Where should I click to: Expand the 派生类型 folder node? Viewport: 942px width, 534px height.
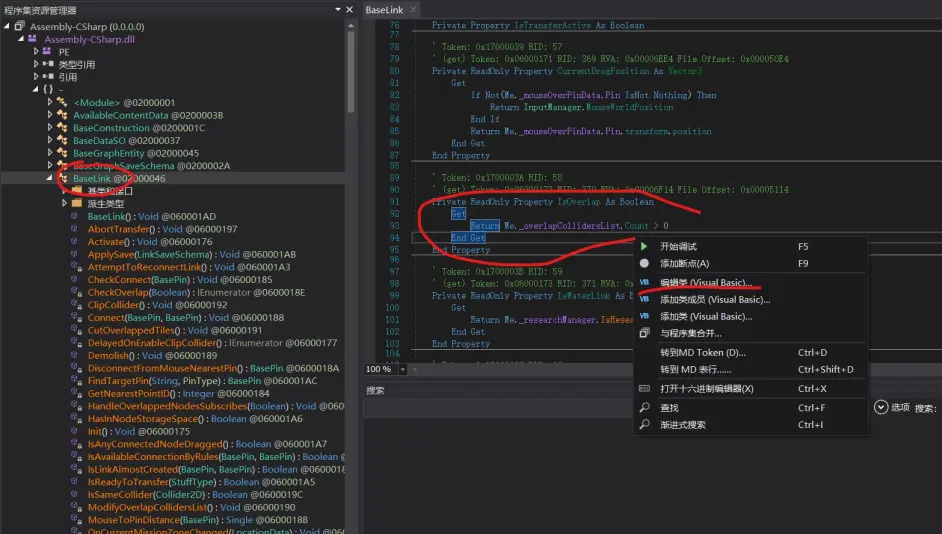pos(64,203)
